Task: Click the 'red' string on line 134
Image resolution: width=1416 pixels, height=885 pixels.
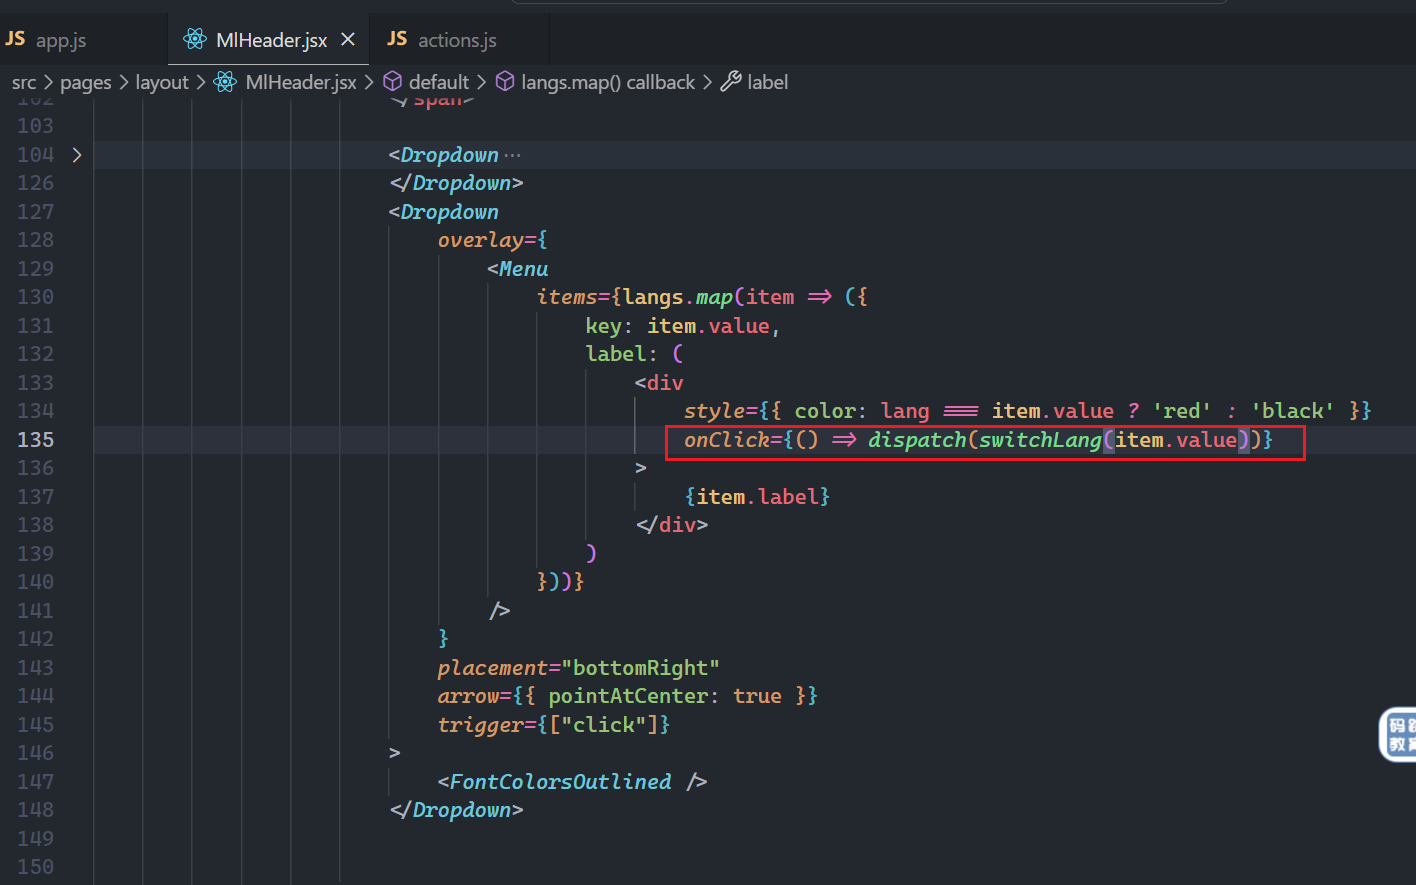Action: click(x=1182, y=411)
